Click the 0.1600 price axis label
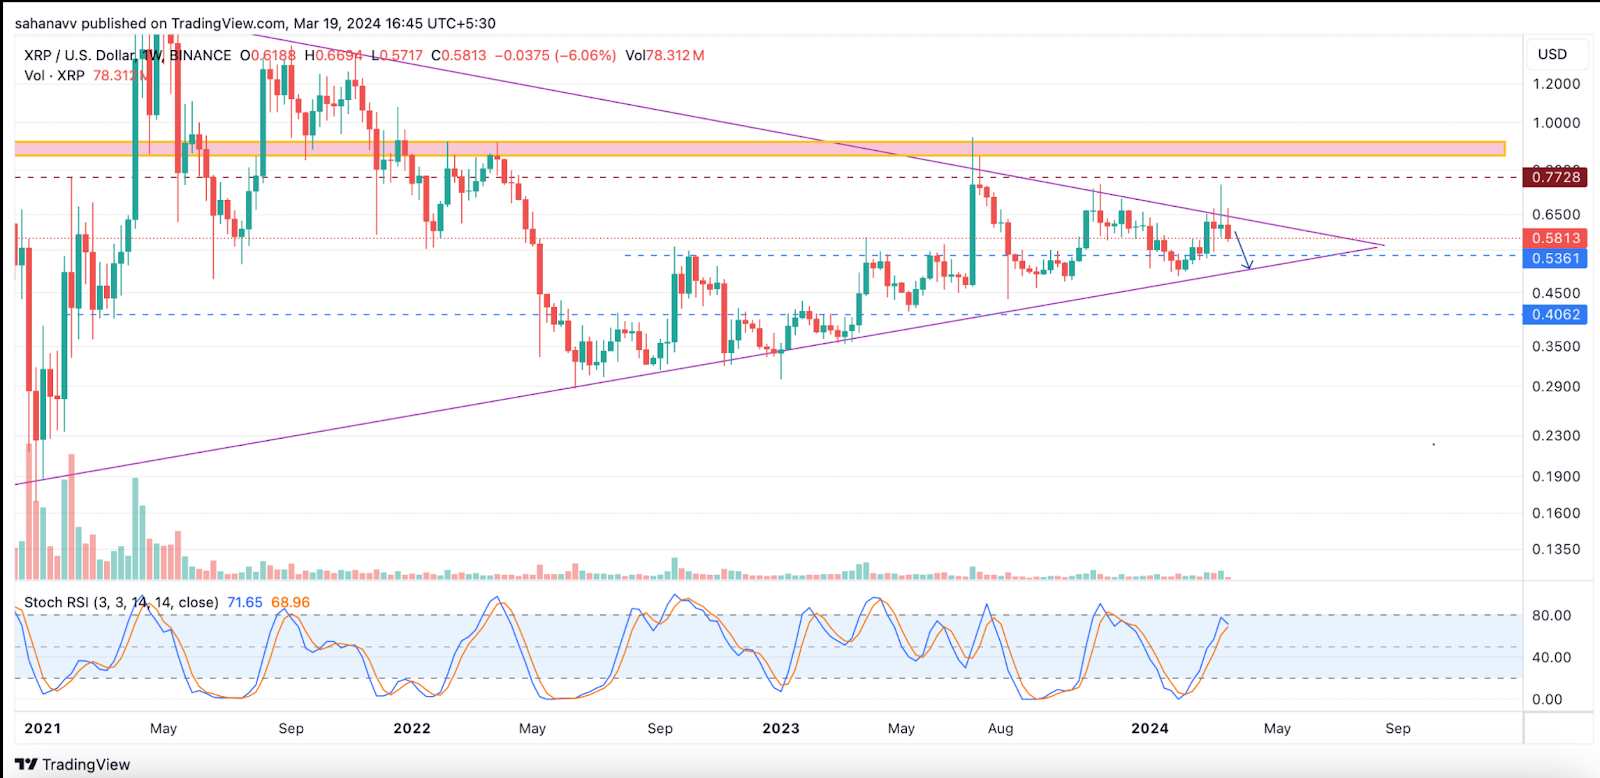 point(1556,513)
